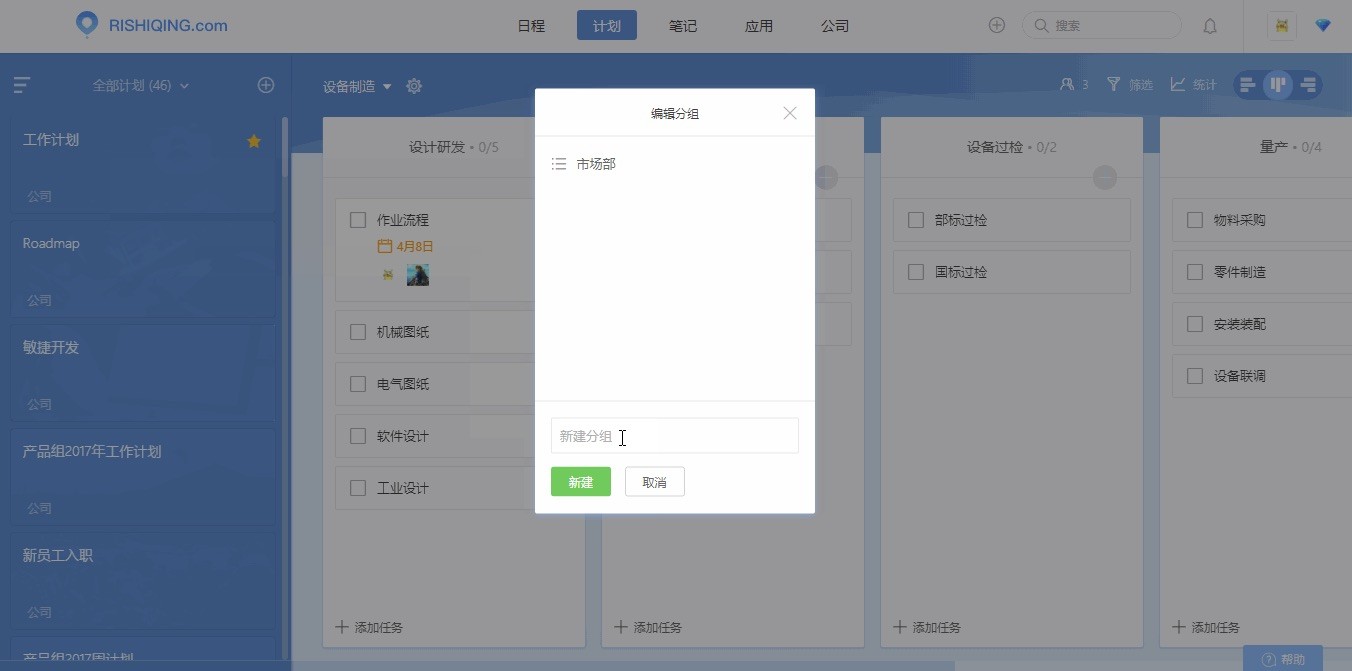Click the 设备过检 column title
This screenshot has height=671, width=1352.
[995, 147]
